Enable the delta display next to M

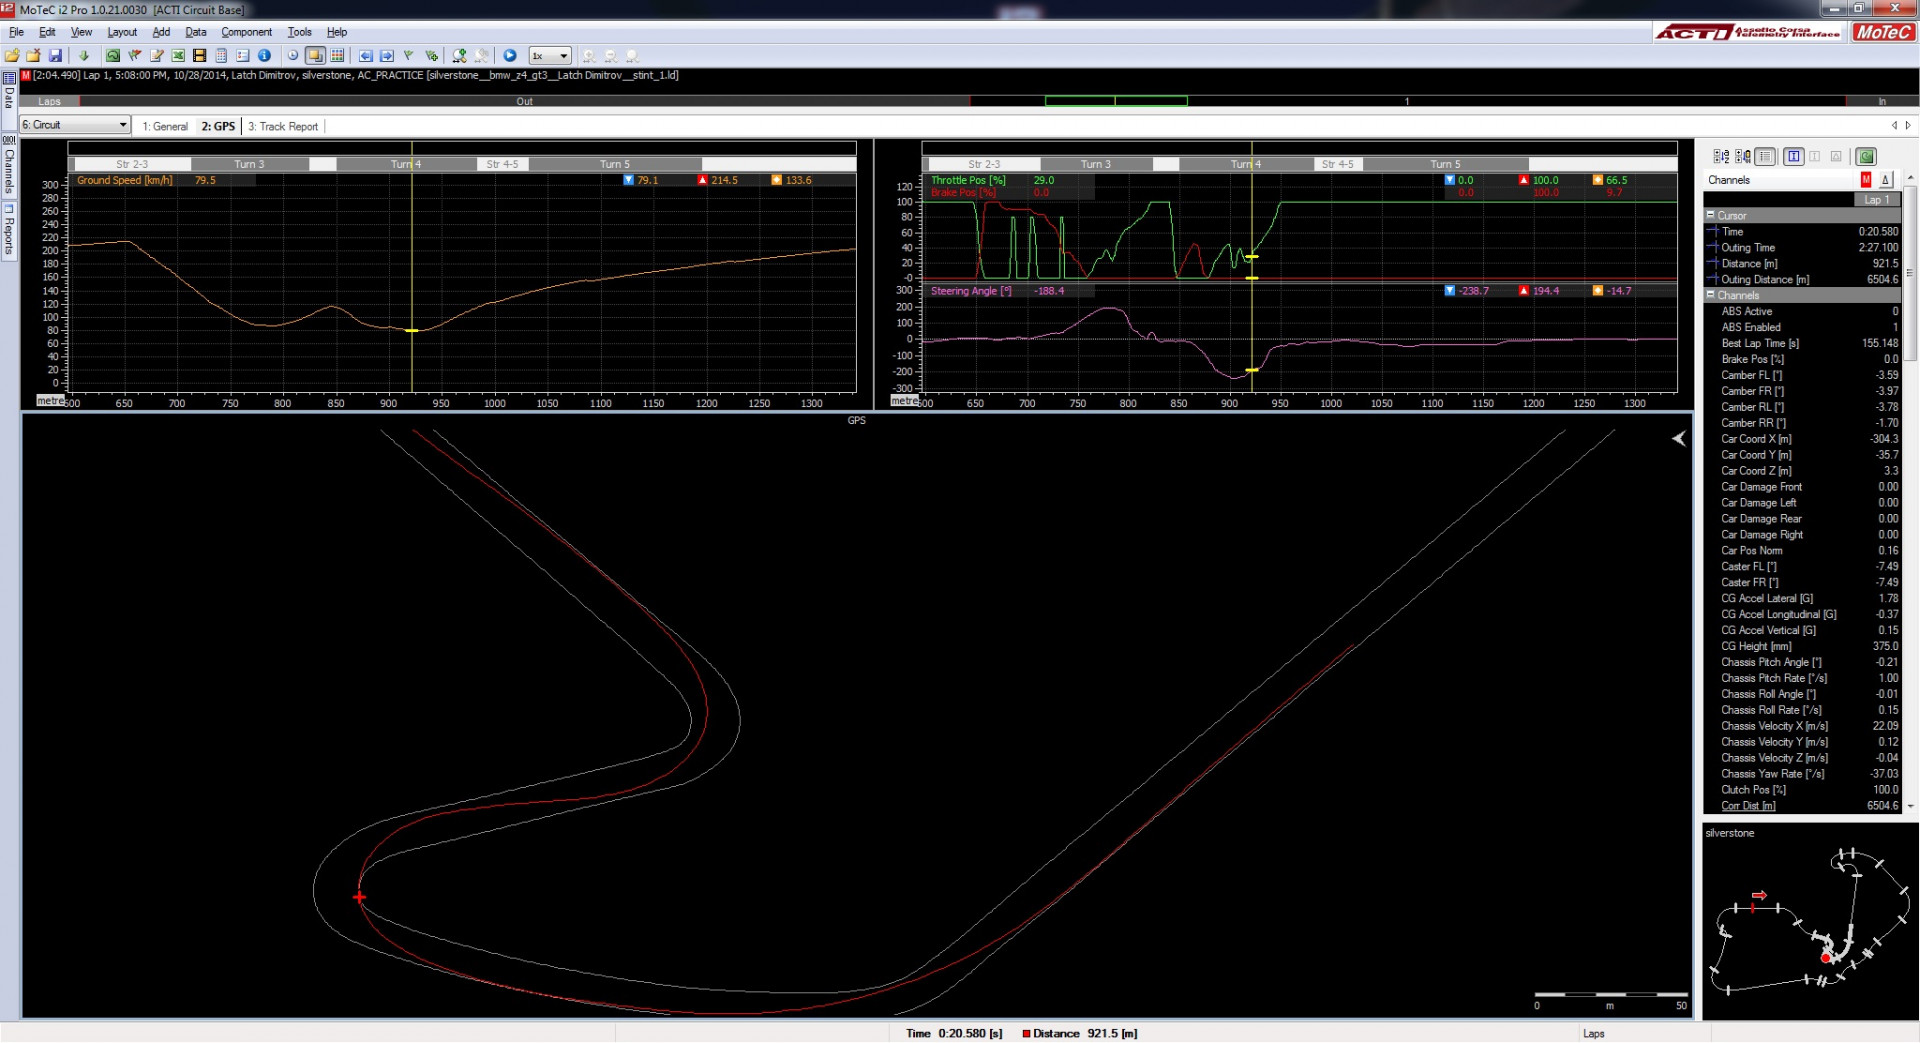tap(1885, 180)
